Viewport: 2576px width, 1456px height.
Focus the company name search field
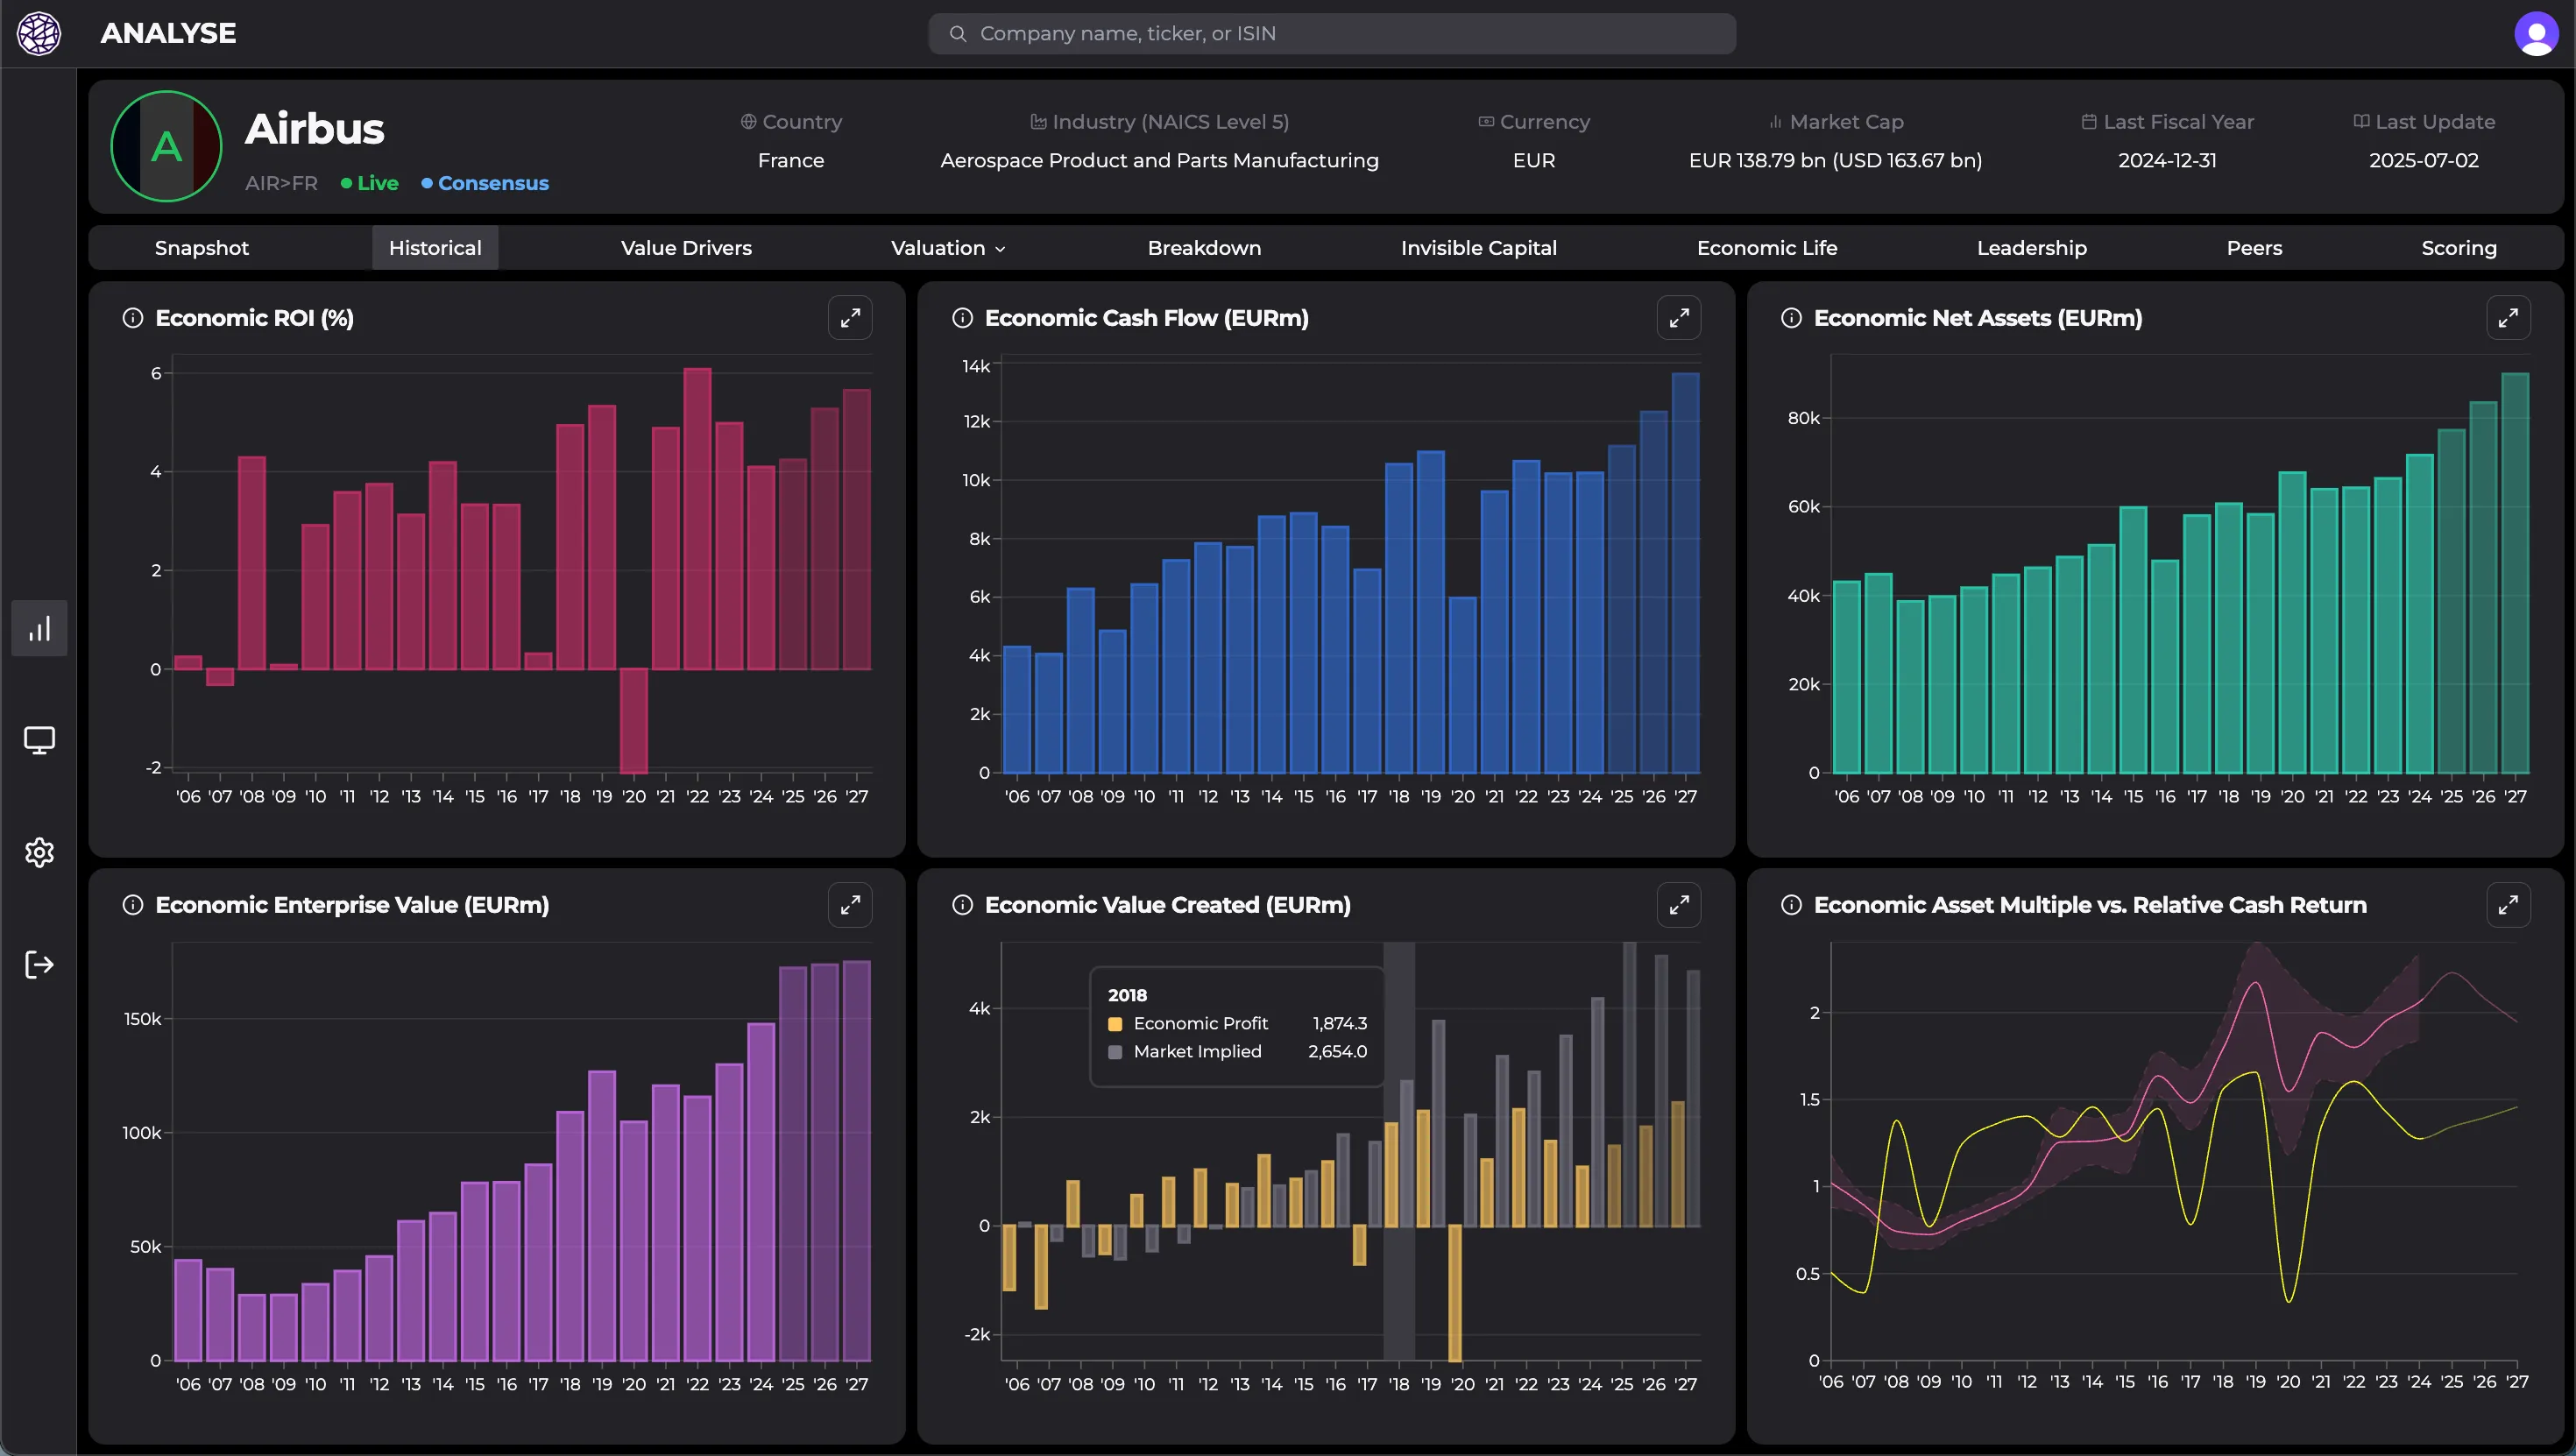pos(1332,34)
